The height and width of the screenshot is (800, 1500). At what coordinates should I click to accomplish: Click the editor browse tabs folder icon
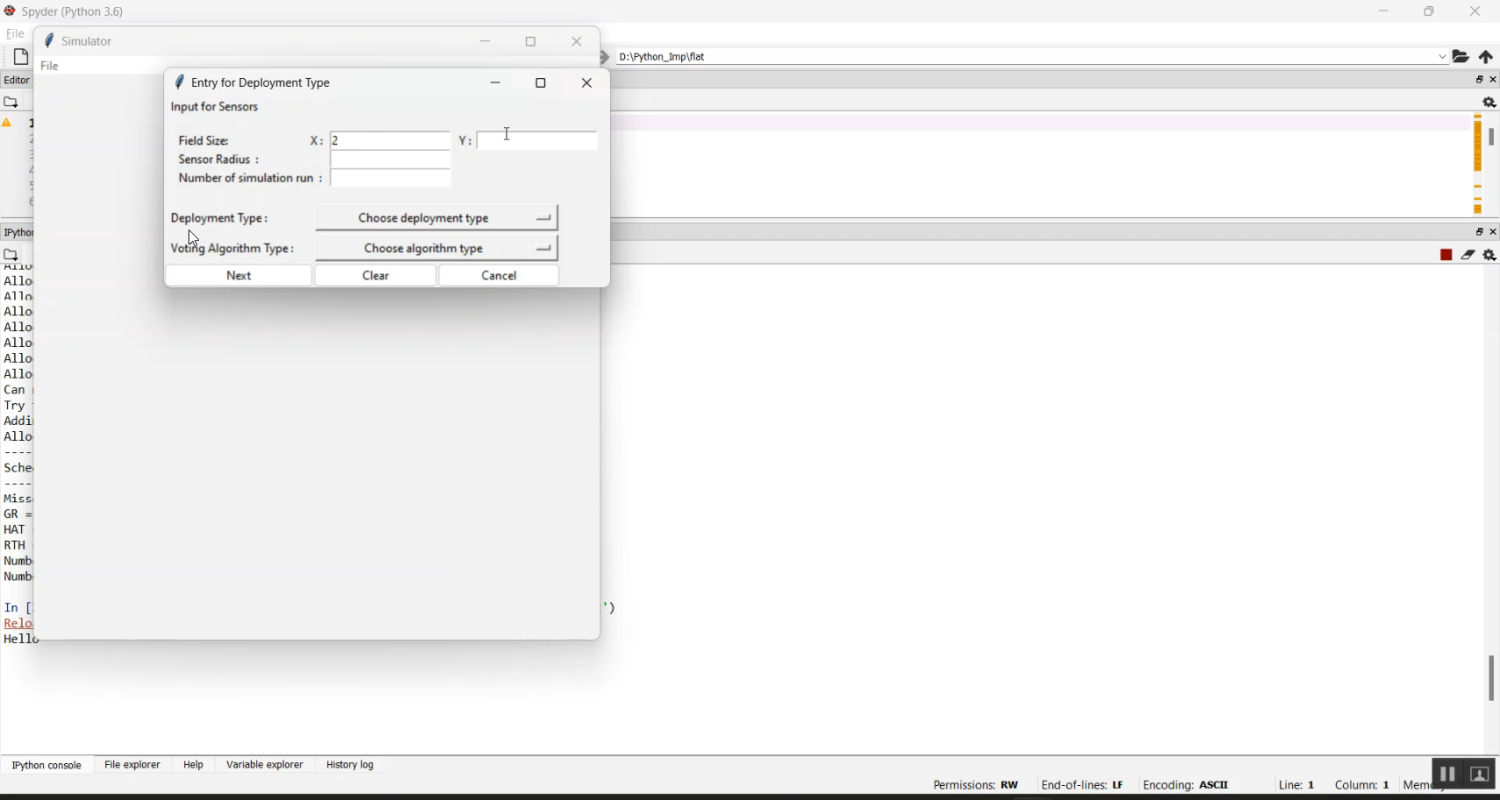click(x=11, y=102)
